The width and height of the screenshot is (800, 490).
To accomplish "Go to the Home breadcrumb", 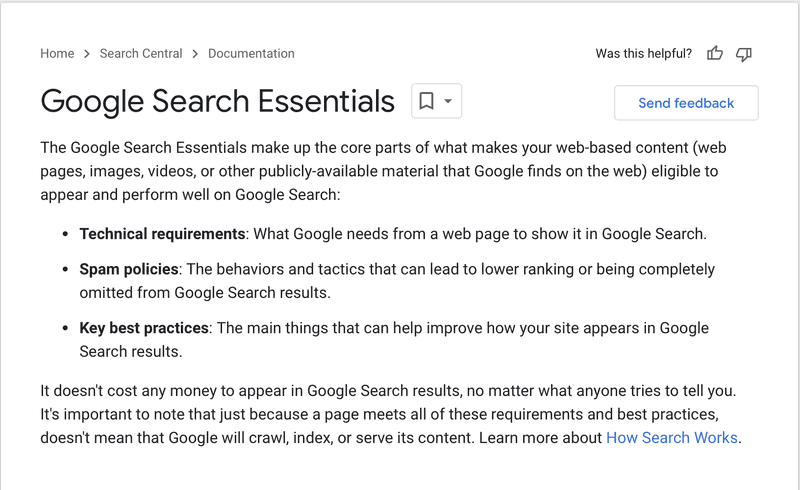I will point(57,54).
